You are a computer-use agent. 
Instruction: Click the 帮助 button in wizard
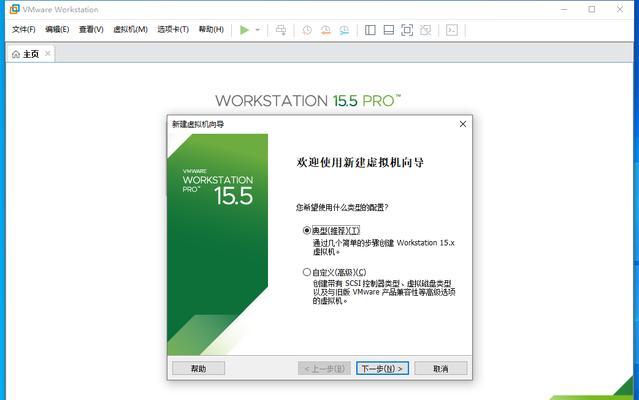[198, 368]
